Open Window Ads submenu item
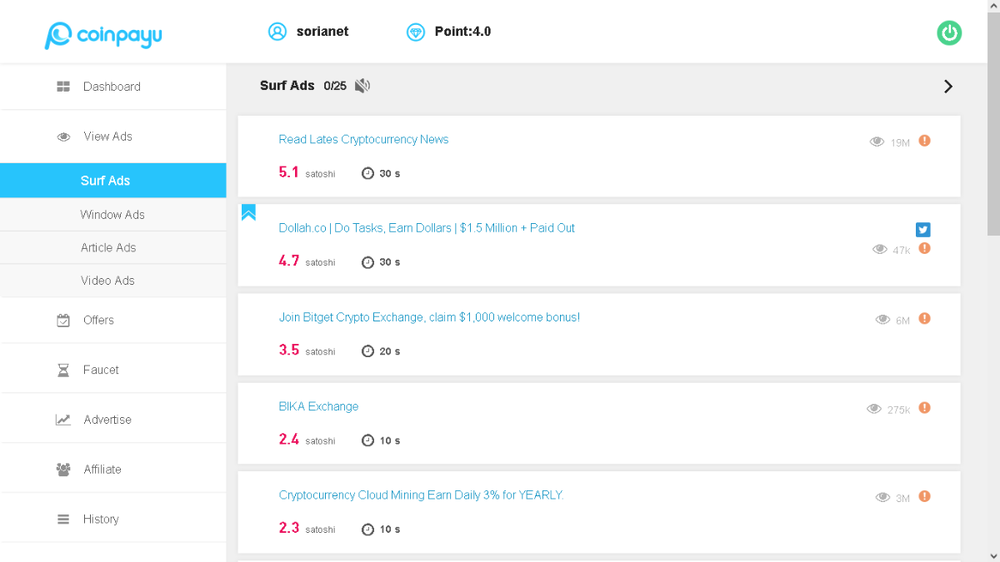The width and height of the screenshot is (1000, 562). [112, 215]
